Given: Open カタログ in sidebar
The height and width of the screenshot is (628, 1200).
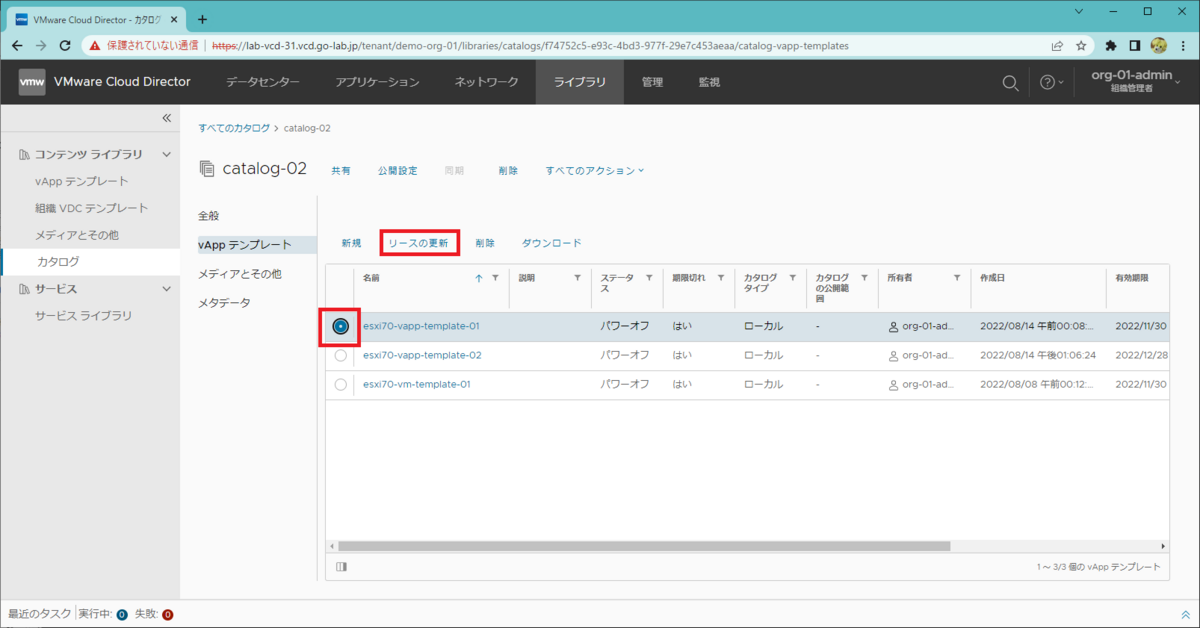Looking at the screenshot, I should (x=58, y=261).
